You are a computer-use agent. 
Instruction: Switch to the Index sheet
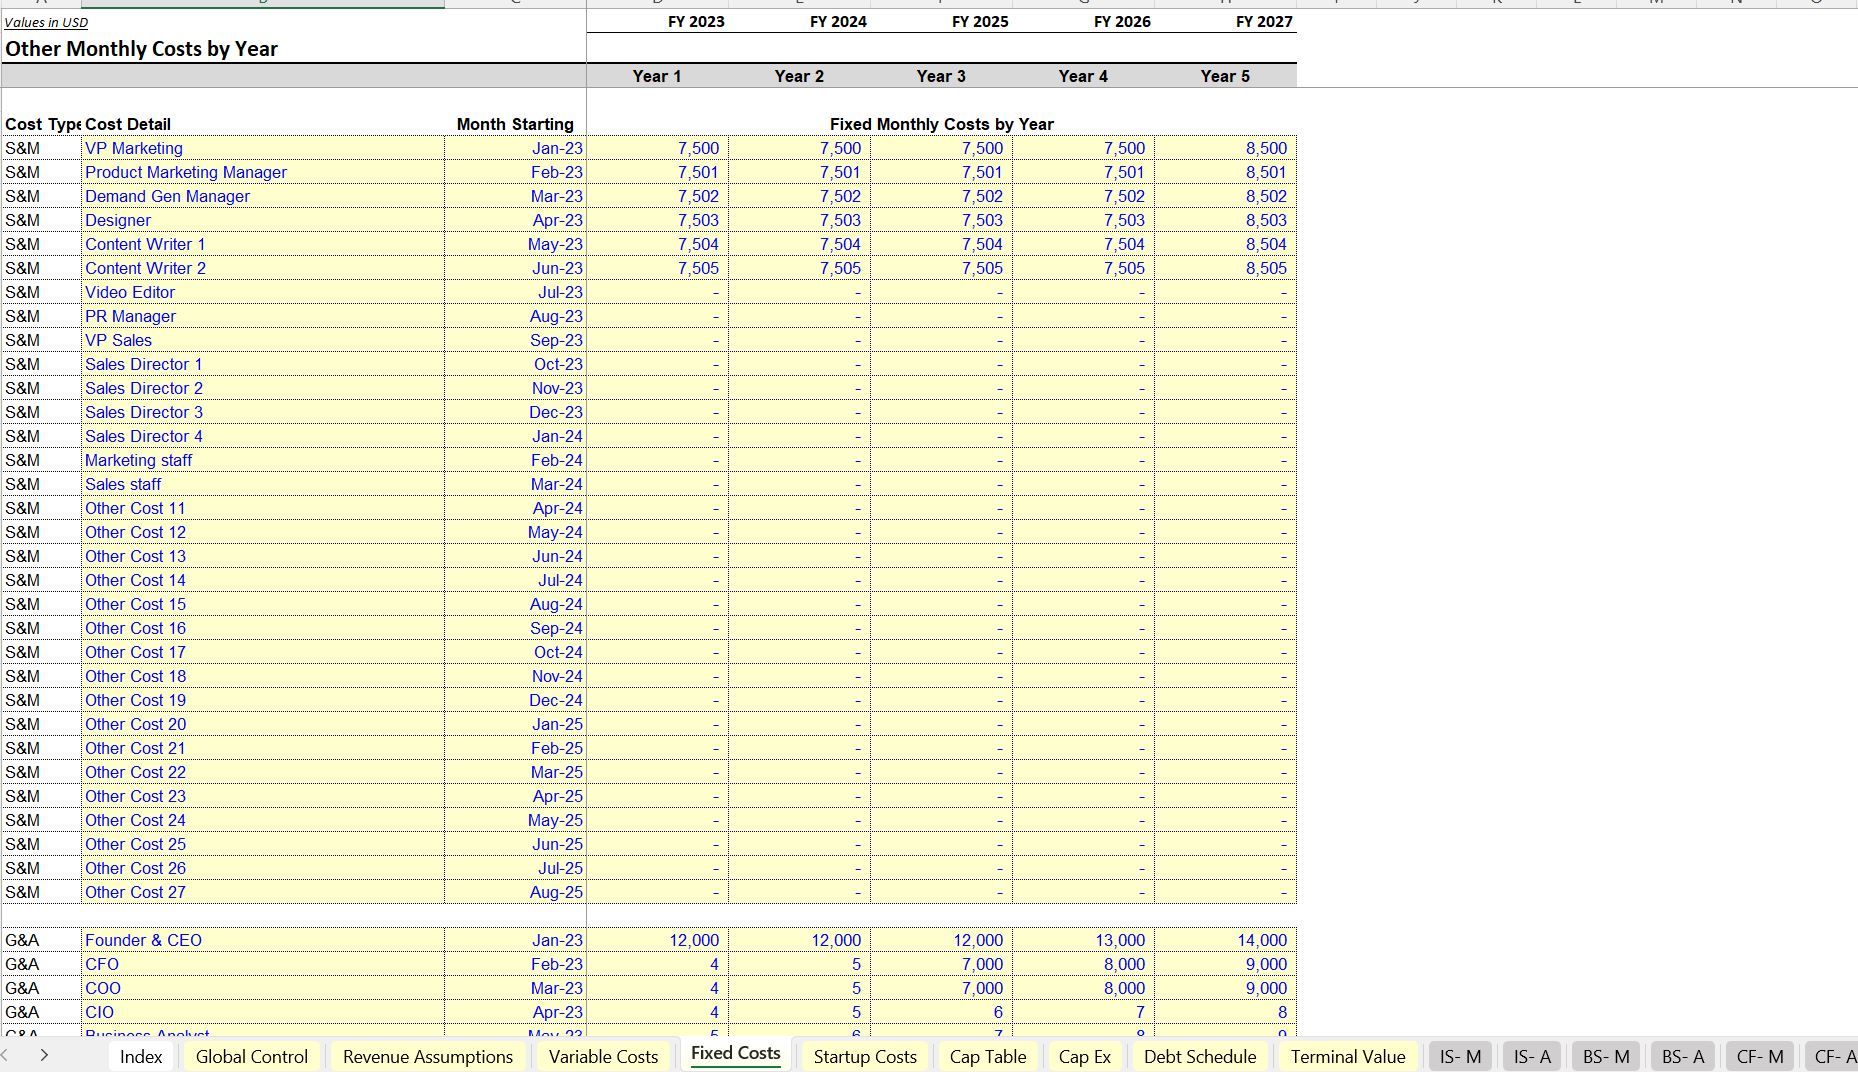coord(141,1056)
